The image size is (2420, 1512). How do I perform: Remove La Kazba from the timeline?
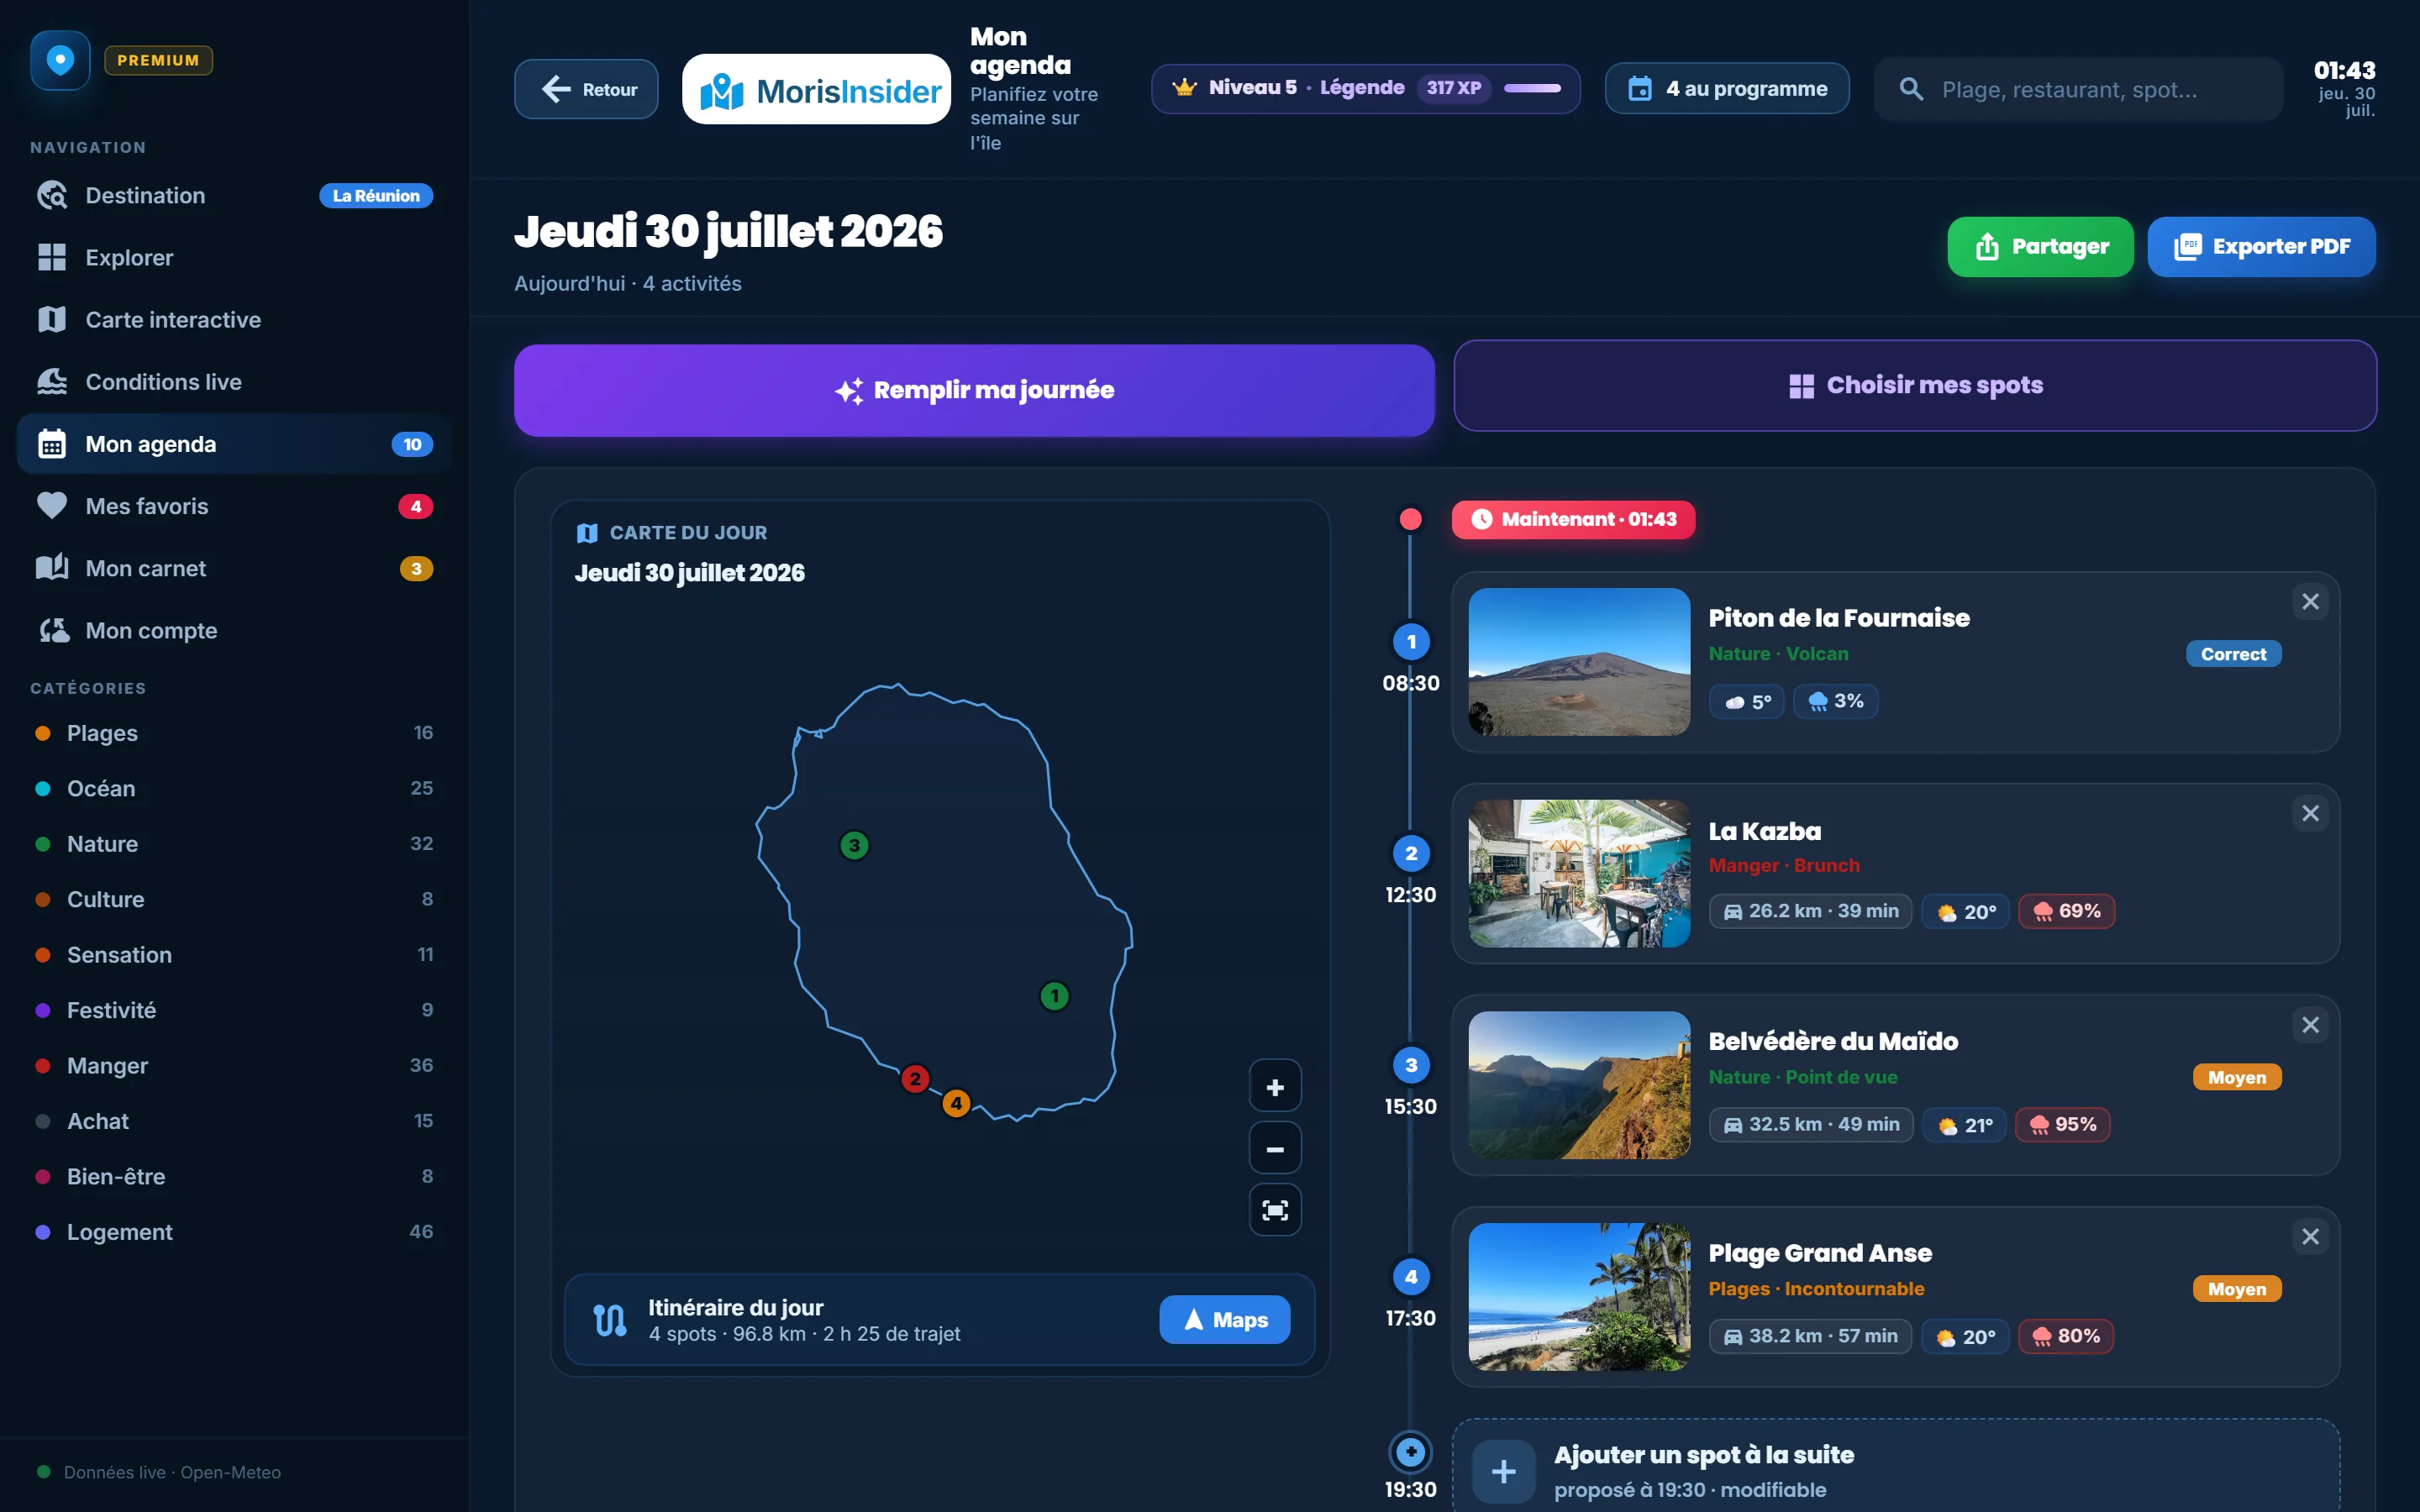click(2310, 814)
